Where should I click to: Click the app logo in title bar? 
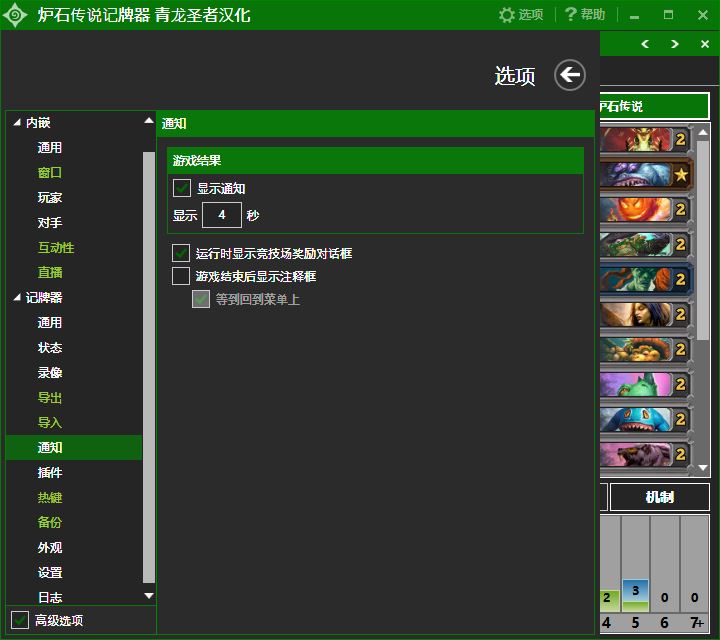click(15, 15)
